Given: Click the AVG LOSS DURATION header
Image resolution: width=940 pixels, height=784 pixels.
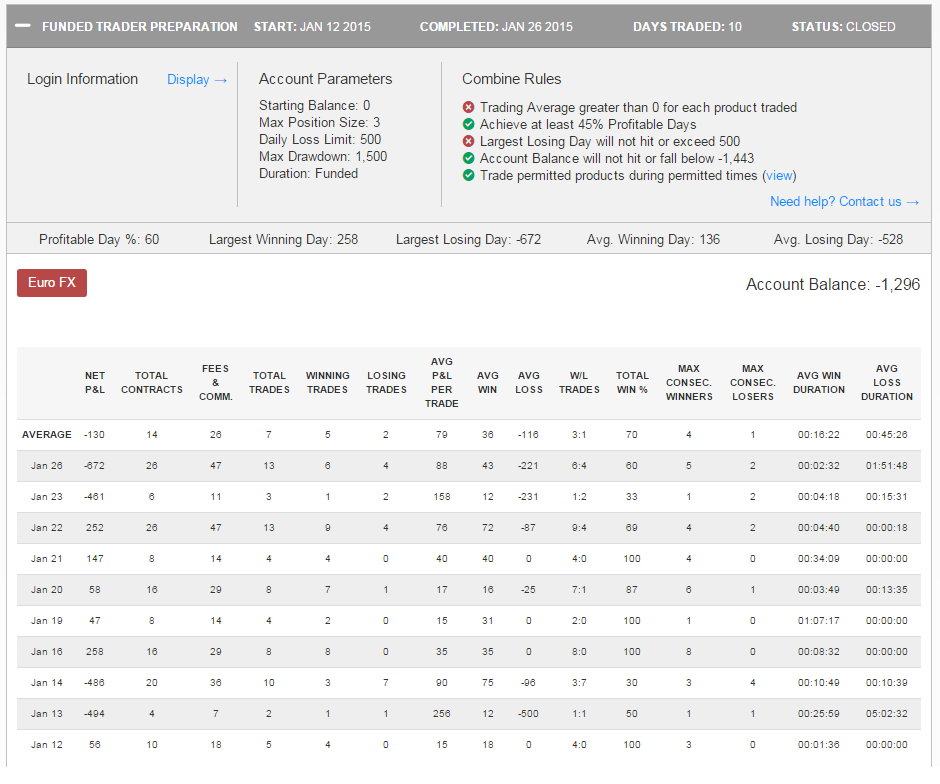Looking at the screenshot, I should [x=887, y=382].
